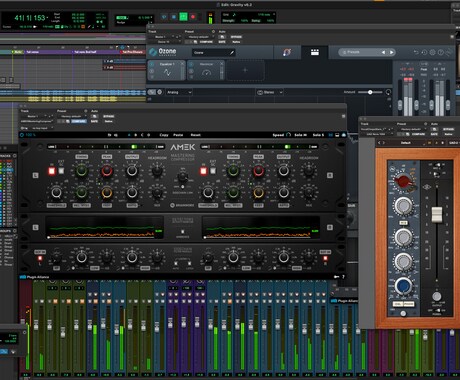
Task: Select settings slot D in AMEK toolbar
Action: pyautogui.click(x=149, y=135)
